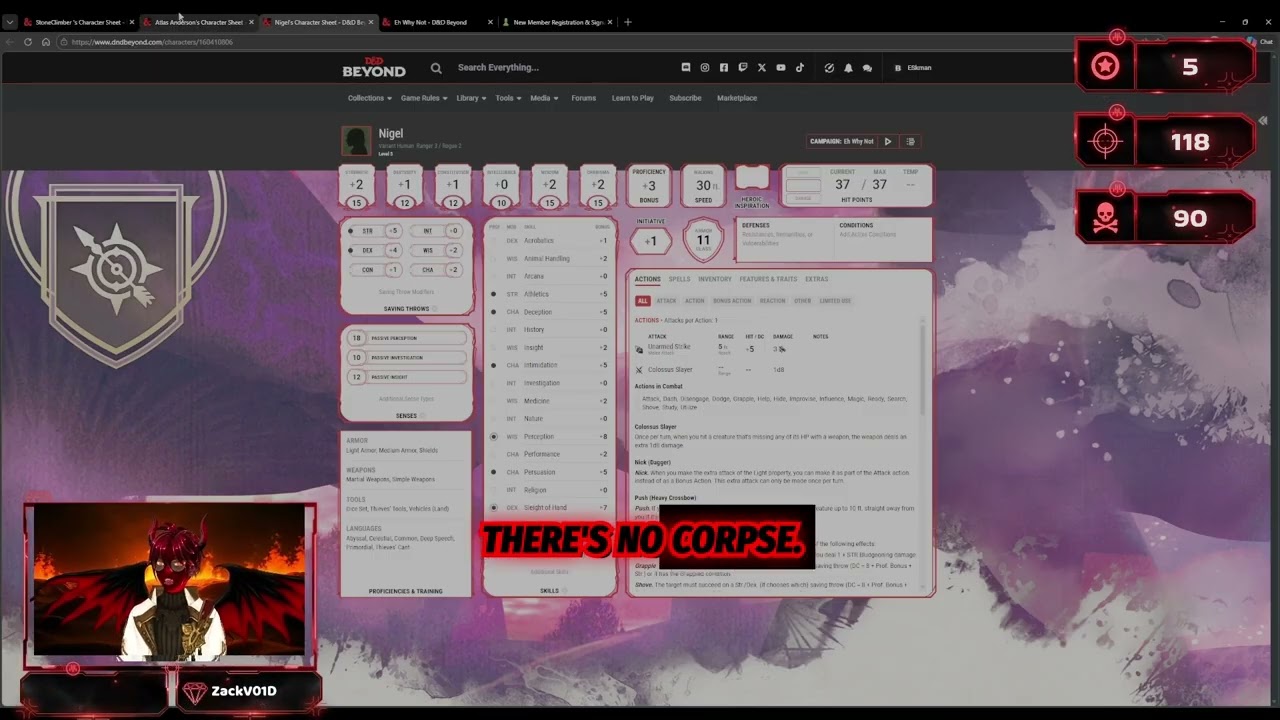
Task: Open the X (Twitter) social icon
Action: point(762,68)
